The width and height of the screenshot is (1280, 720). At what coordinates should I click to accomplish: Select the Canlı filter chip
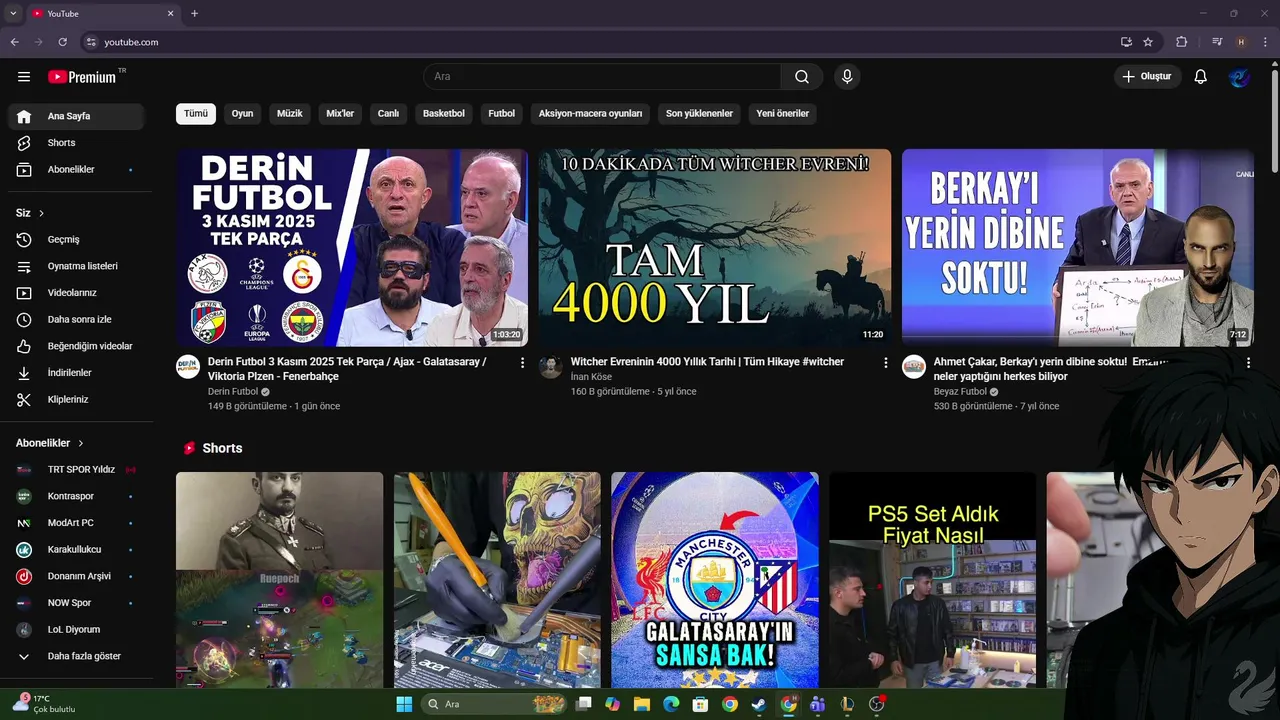coord(388,113)
